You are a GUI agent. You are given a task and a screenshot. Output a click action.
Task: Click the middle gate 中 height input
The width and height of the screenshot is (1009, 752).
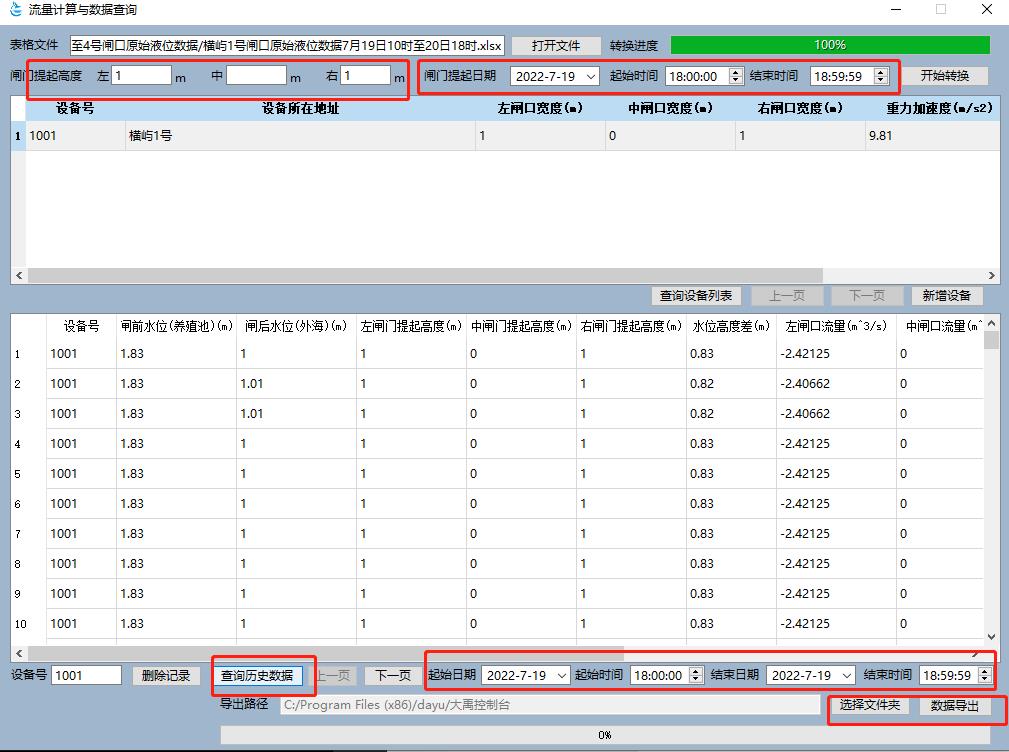(x=256, y=76)
